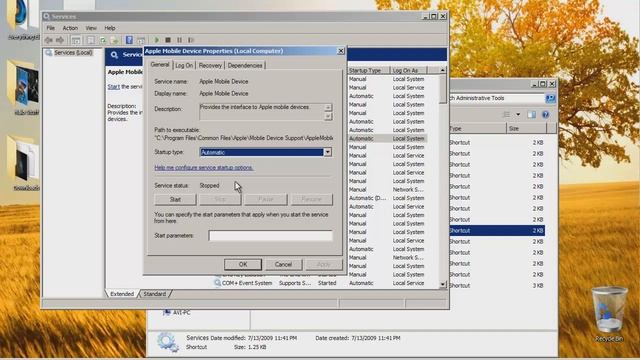Open the view options dropdown arrow in Explorer
Viewport: 640px width, 360px height.
[518, 115]
